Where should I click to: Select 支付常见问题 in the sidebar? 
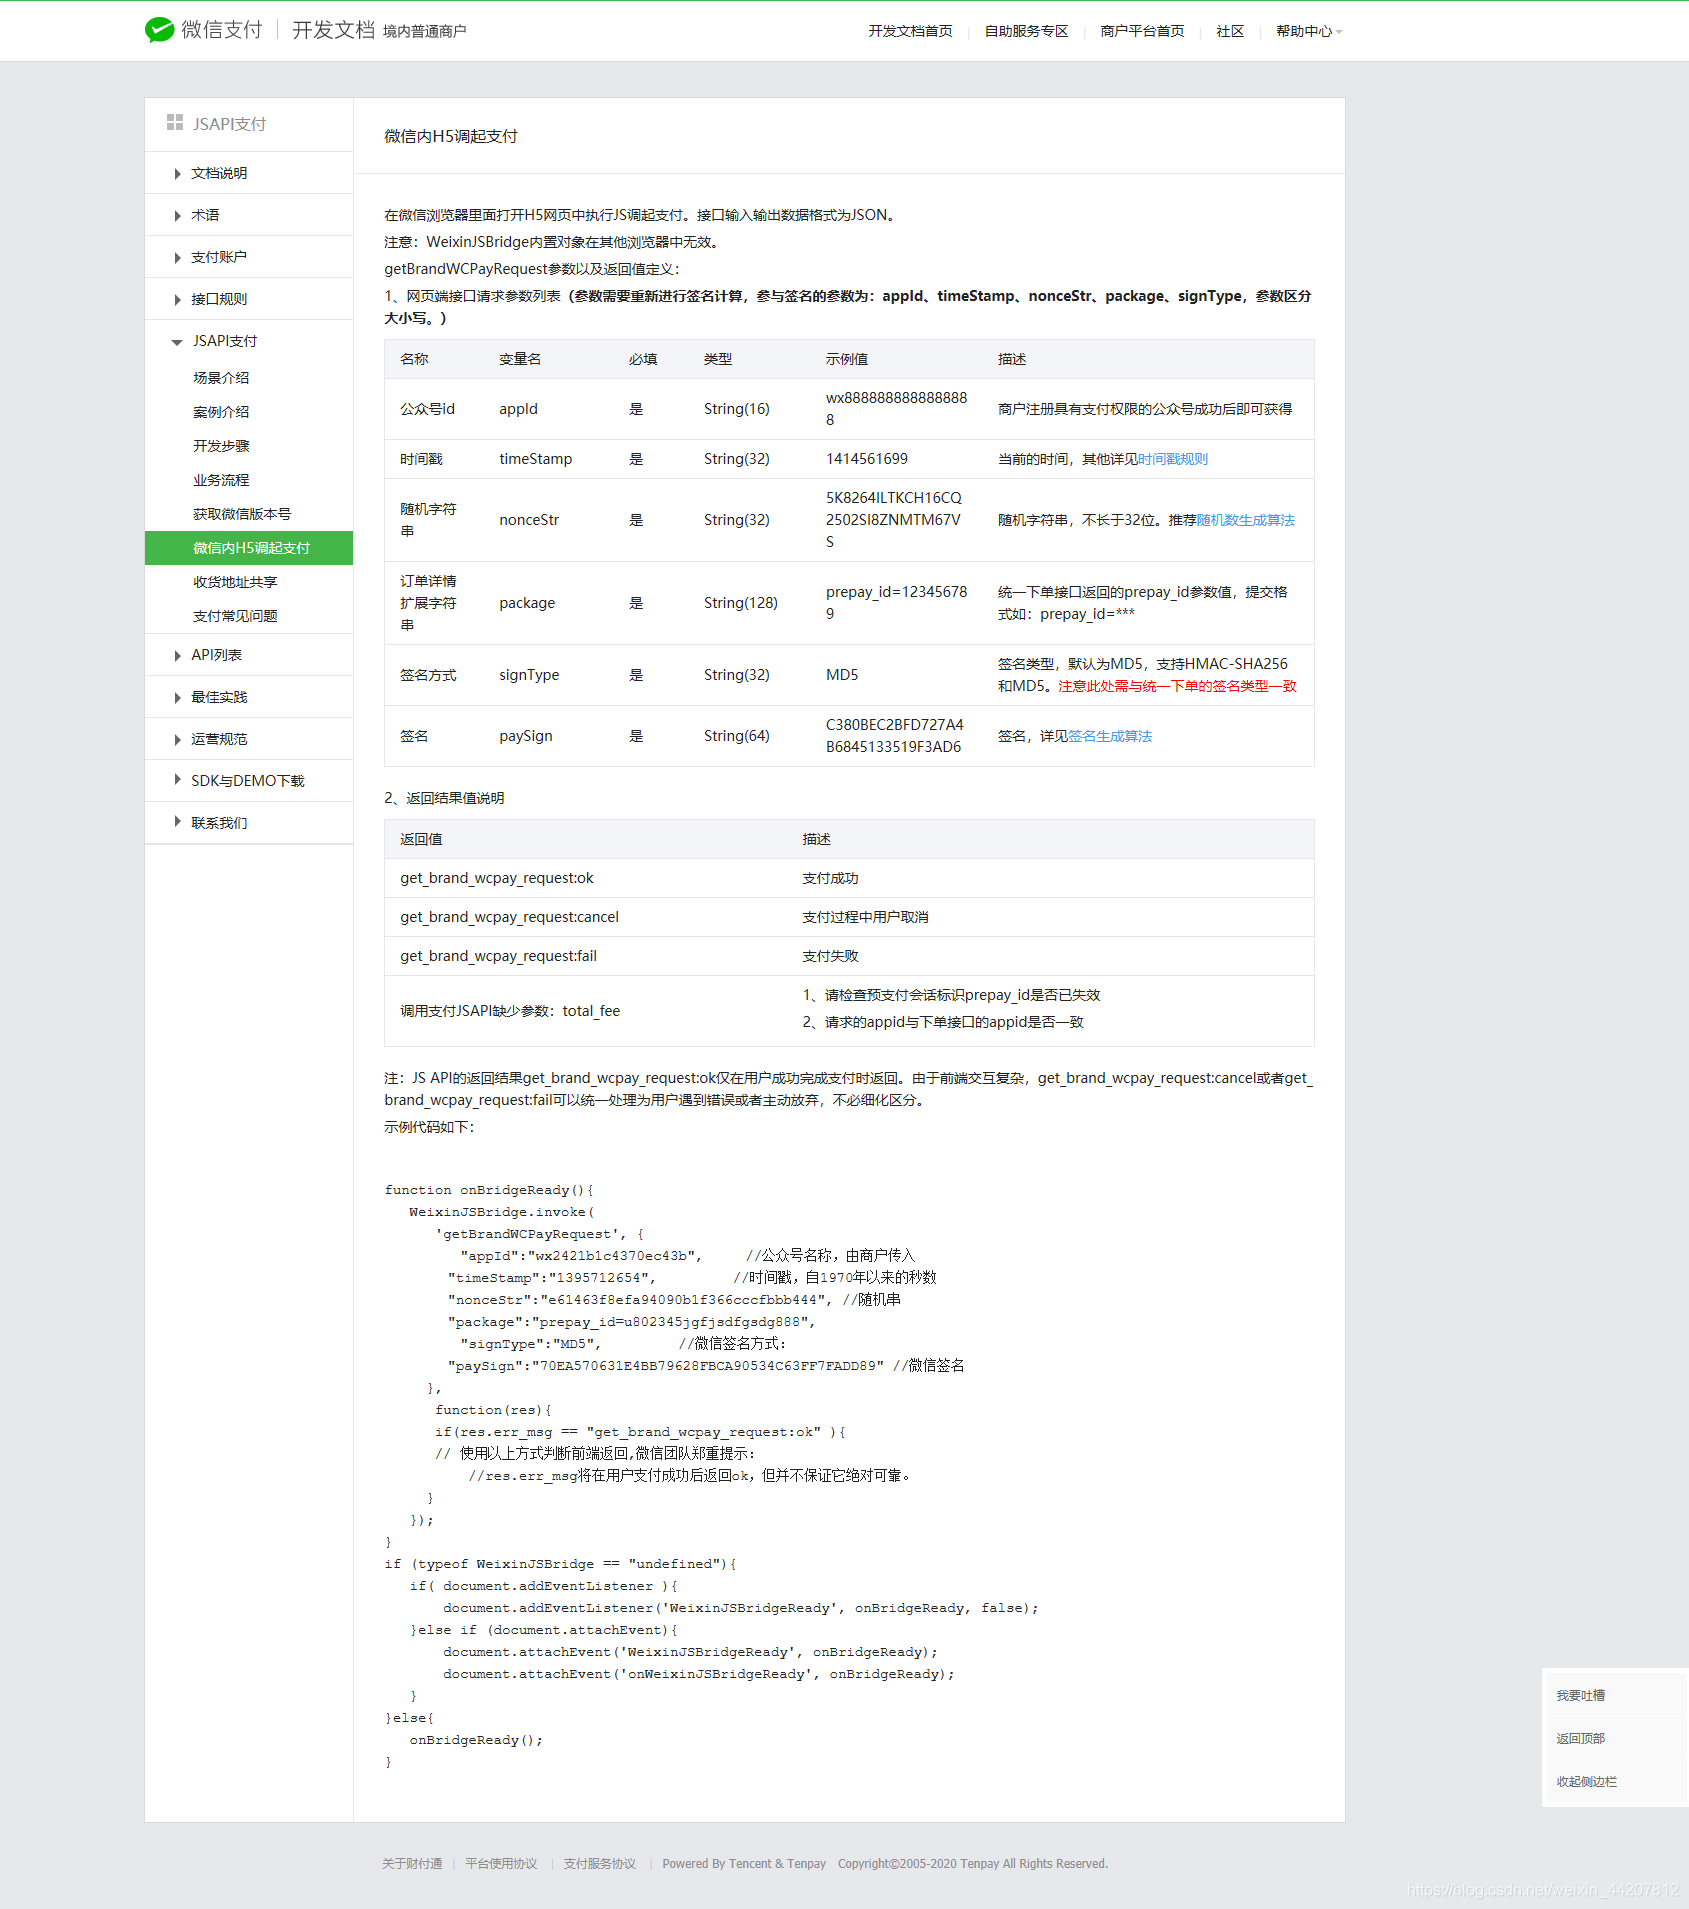click(x=235, y=616)
